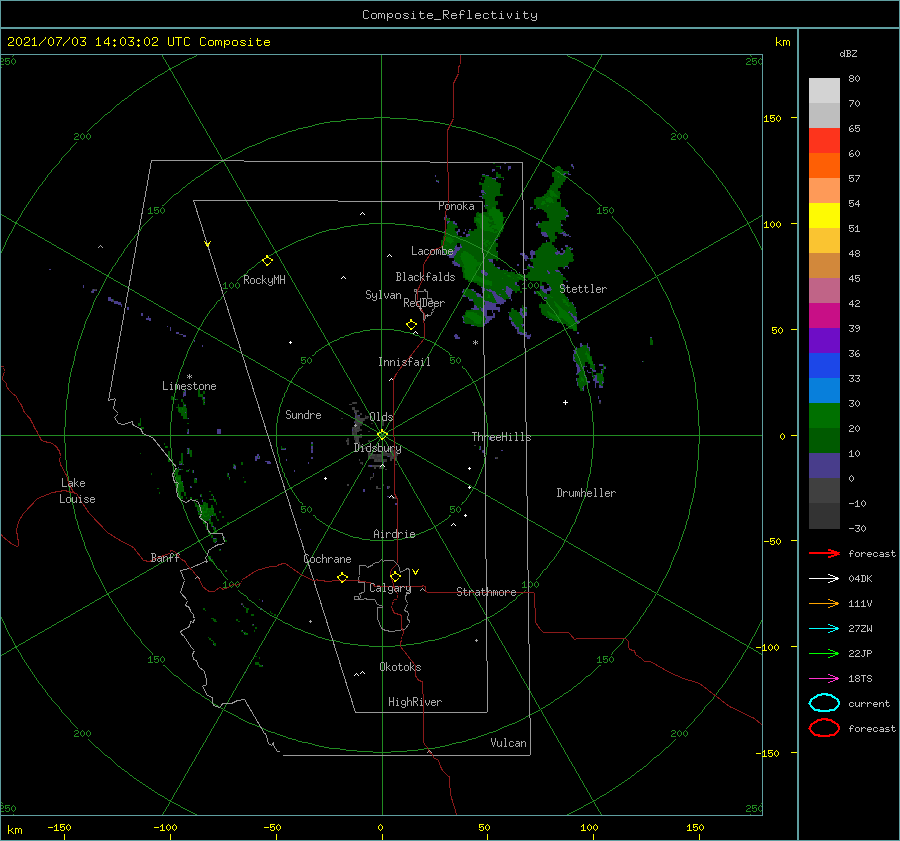900x841 pixels.
Task: Click the white 04DK arrow legend icon
Action: tap(824, 579)
